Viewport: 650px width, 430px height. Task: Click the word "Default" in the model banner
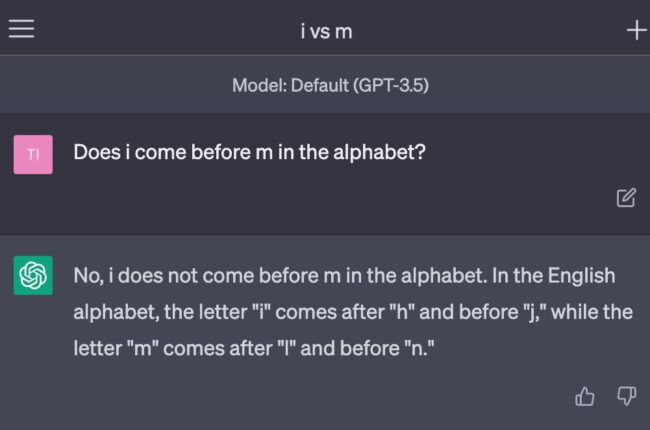pyautogui.click(x=317, y=86)
